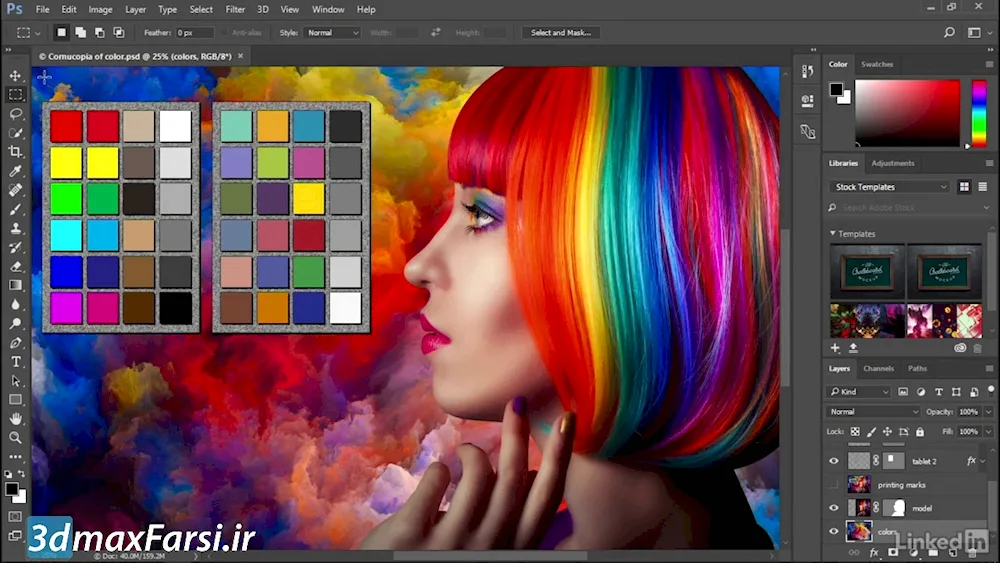Screen dimensions: 1000x563
Task: Hide the model layer
Action: point(834,508)
